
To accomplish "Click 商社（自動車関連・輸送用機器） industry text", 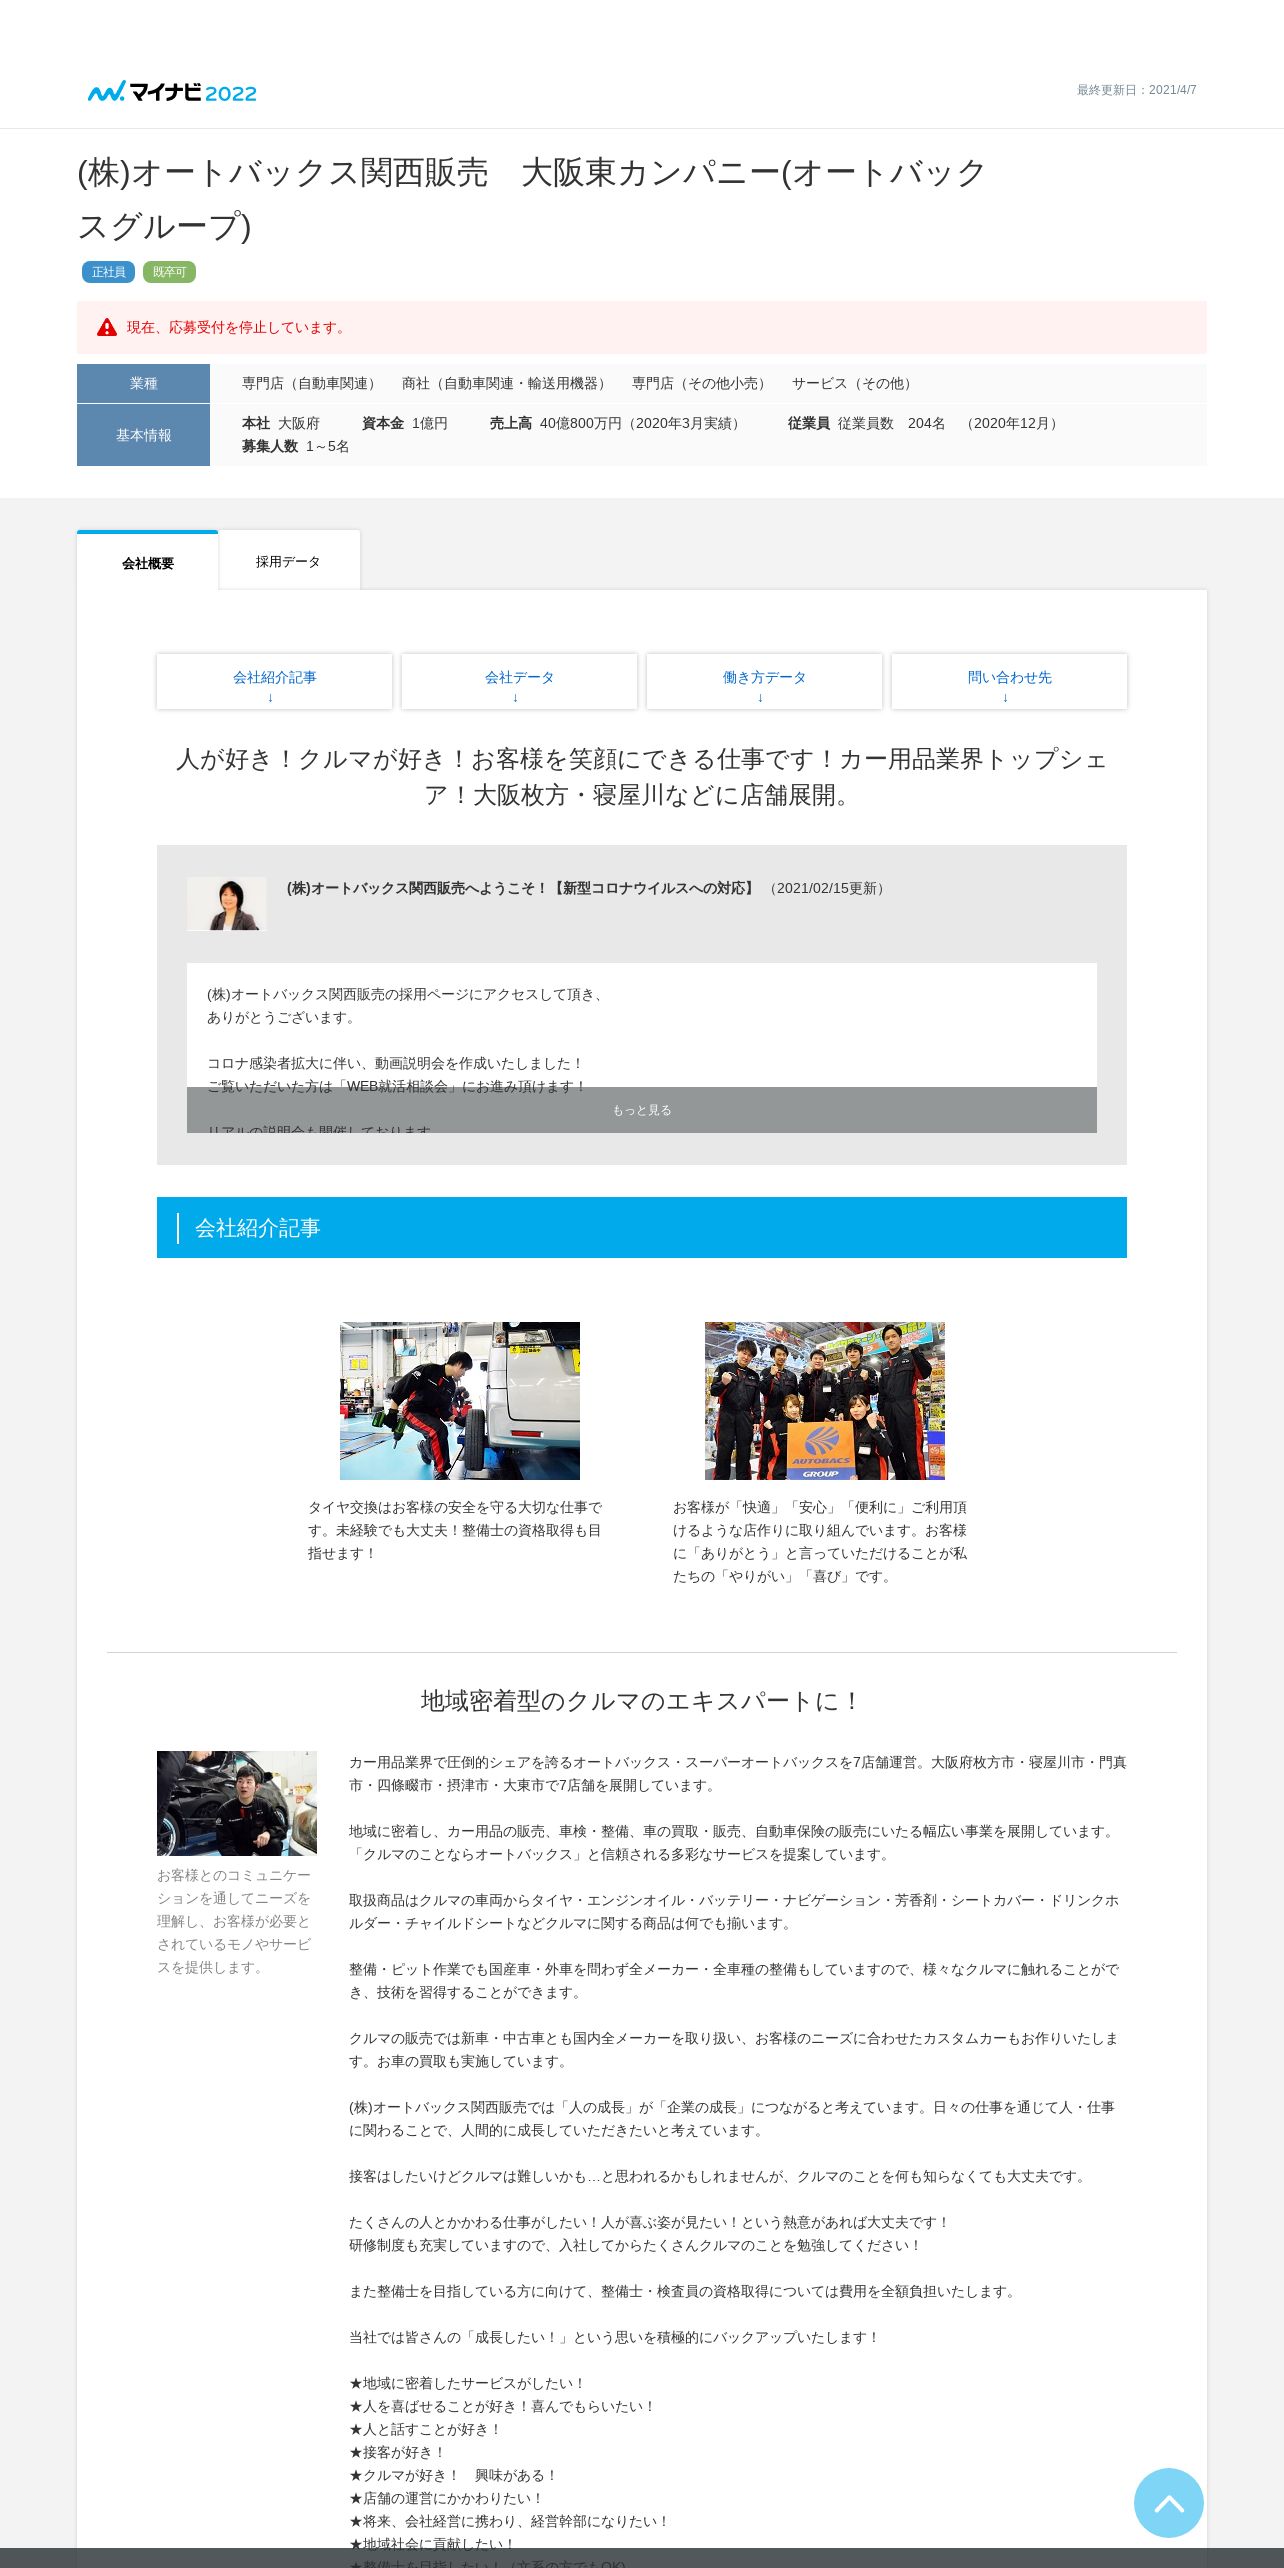I will (x=506, y=383).
